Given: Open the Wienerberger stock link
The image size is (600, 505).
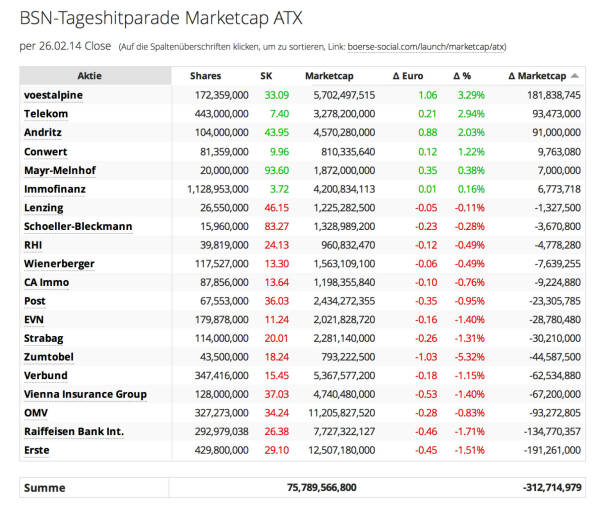Looking at the screenshot, I should pos(59,264).
